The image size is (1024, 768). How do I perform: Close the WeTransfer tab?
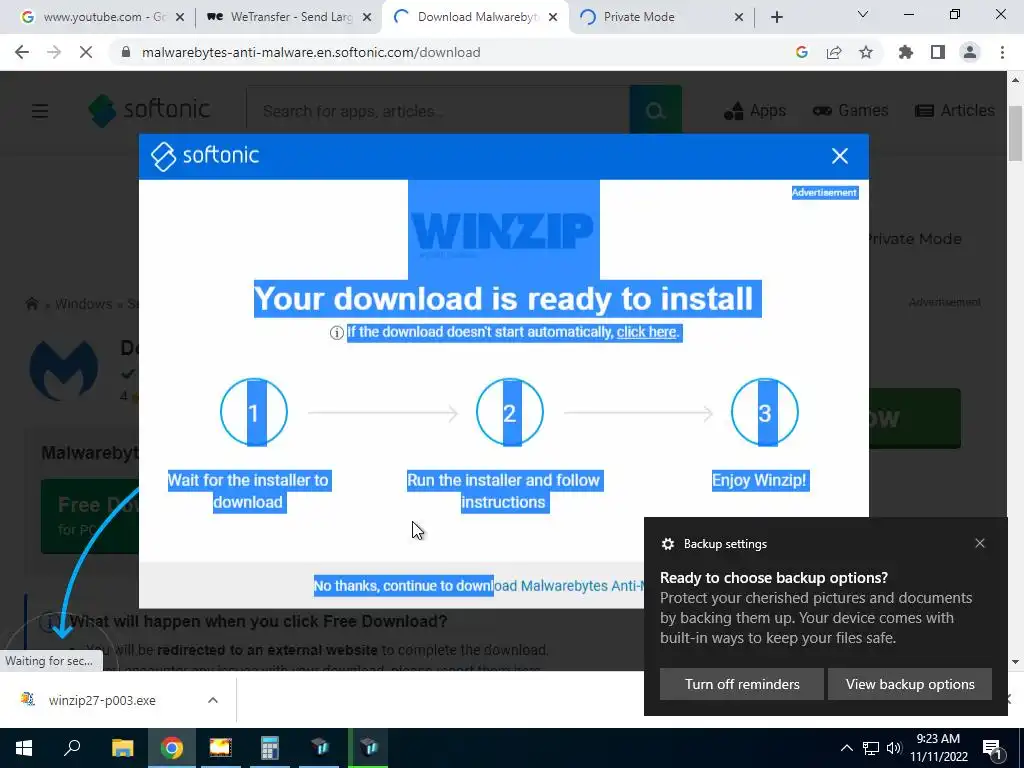(x=367, y=18)
